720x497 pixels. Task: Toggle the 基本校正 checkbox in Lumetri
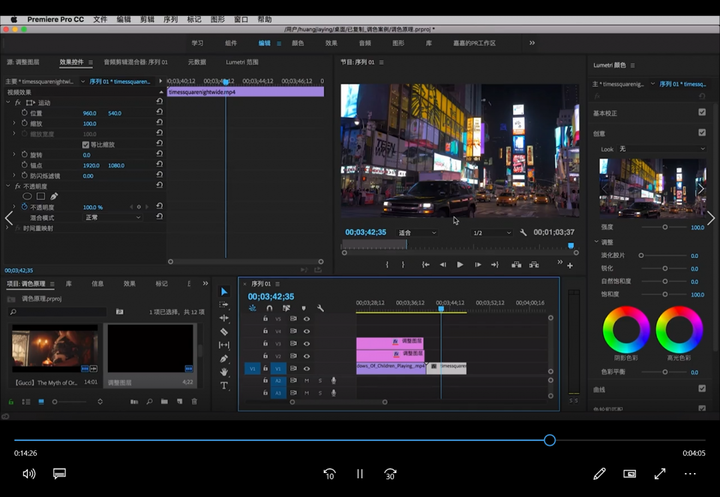[702, 113]
